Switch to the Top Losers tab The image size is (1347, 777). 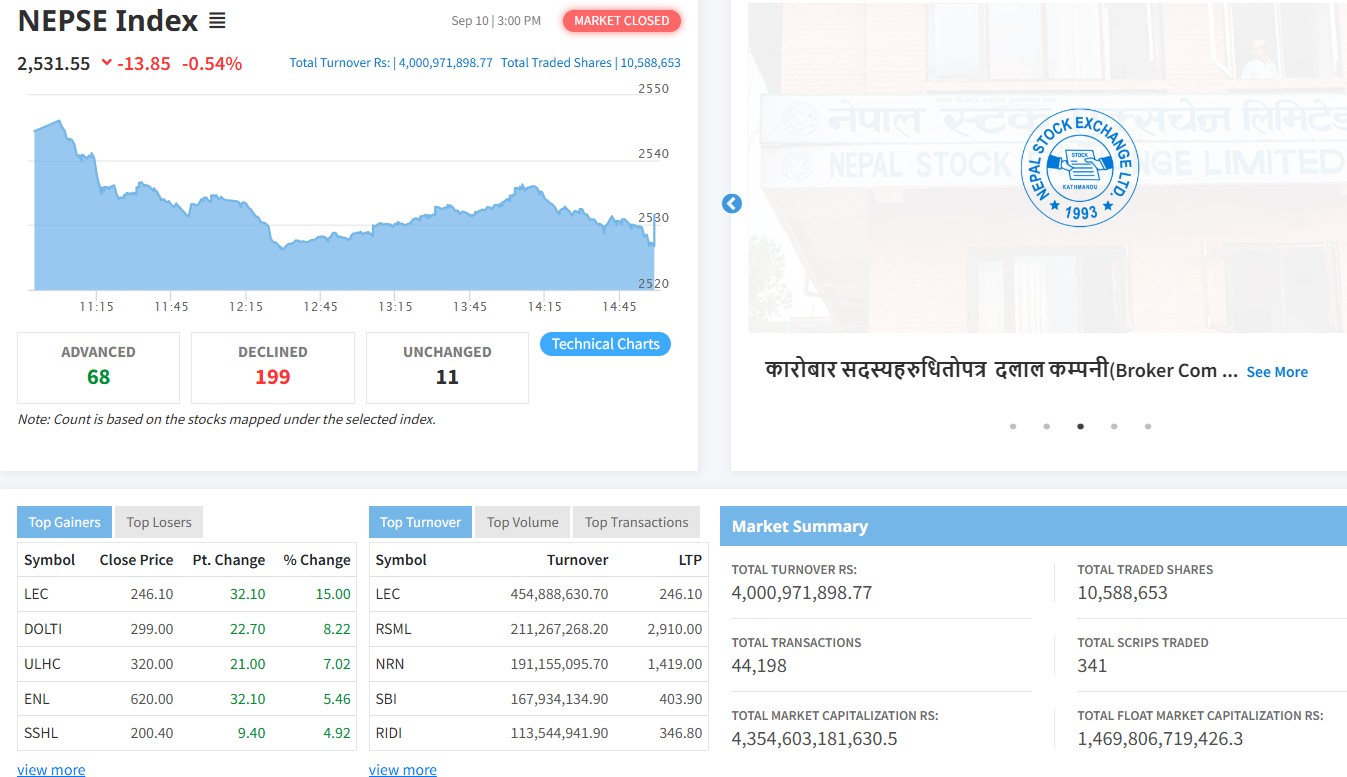[159, 522]
